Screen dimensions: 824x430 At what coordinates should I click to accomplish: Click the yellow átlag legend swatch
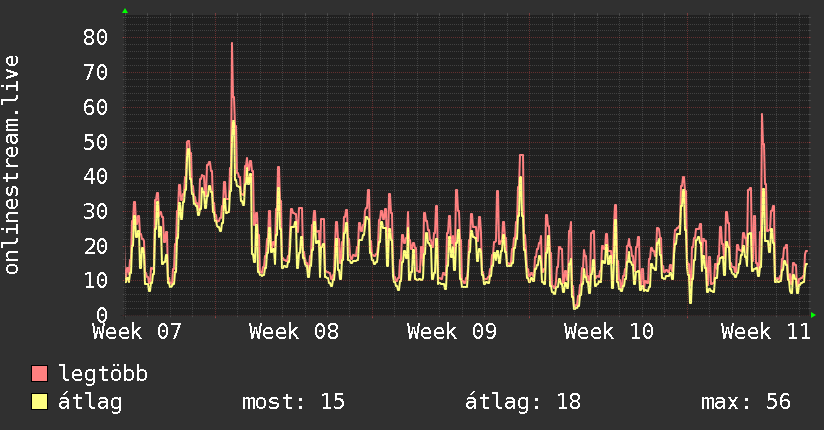pyautogui.click(x=39, y=402)
